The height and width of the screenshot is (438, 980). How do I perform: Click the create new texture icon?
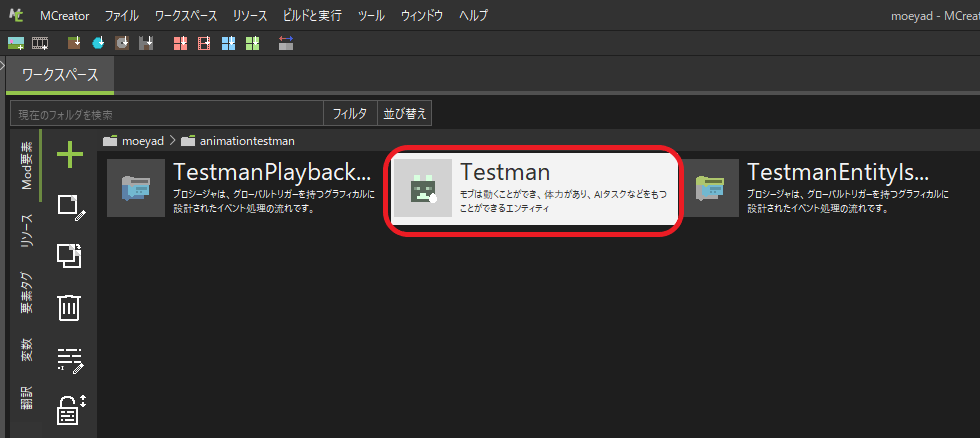pos(16,43)
